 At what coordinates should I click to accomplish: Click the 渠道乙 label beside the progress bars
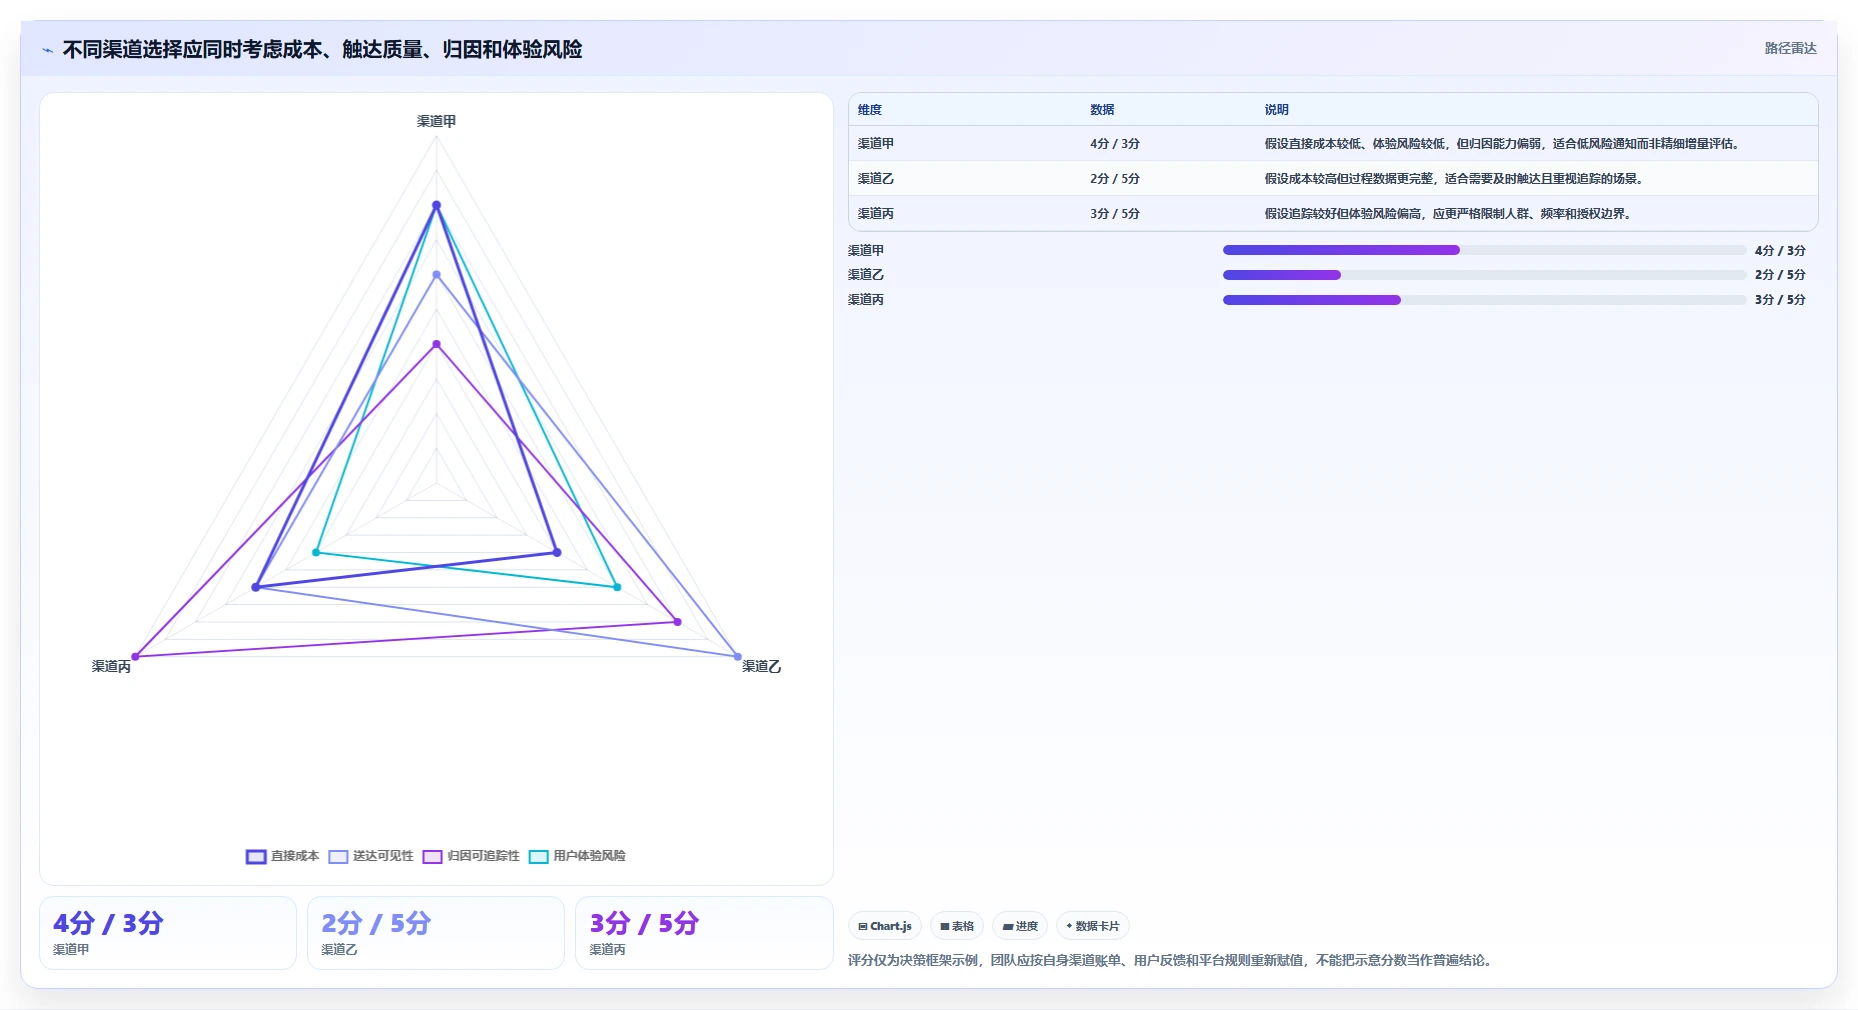coord(866,275)
